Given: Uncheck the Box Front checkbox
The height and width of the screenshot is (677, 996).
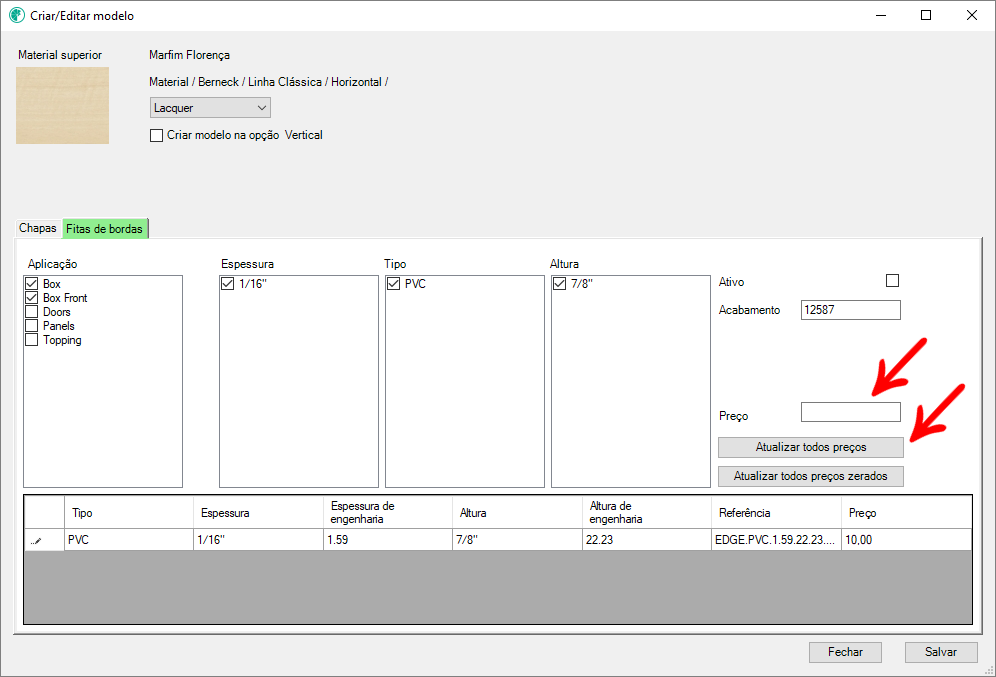Looking at the screenshot, I should [32, 298].
